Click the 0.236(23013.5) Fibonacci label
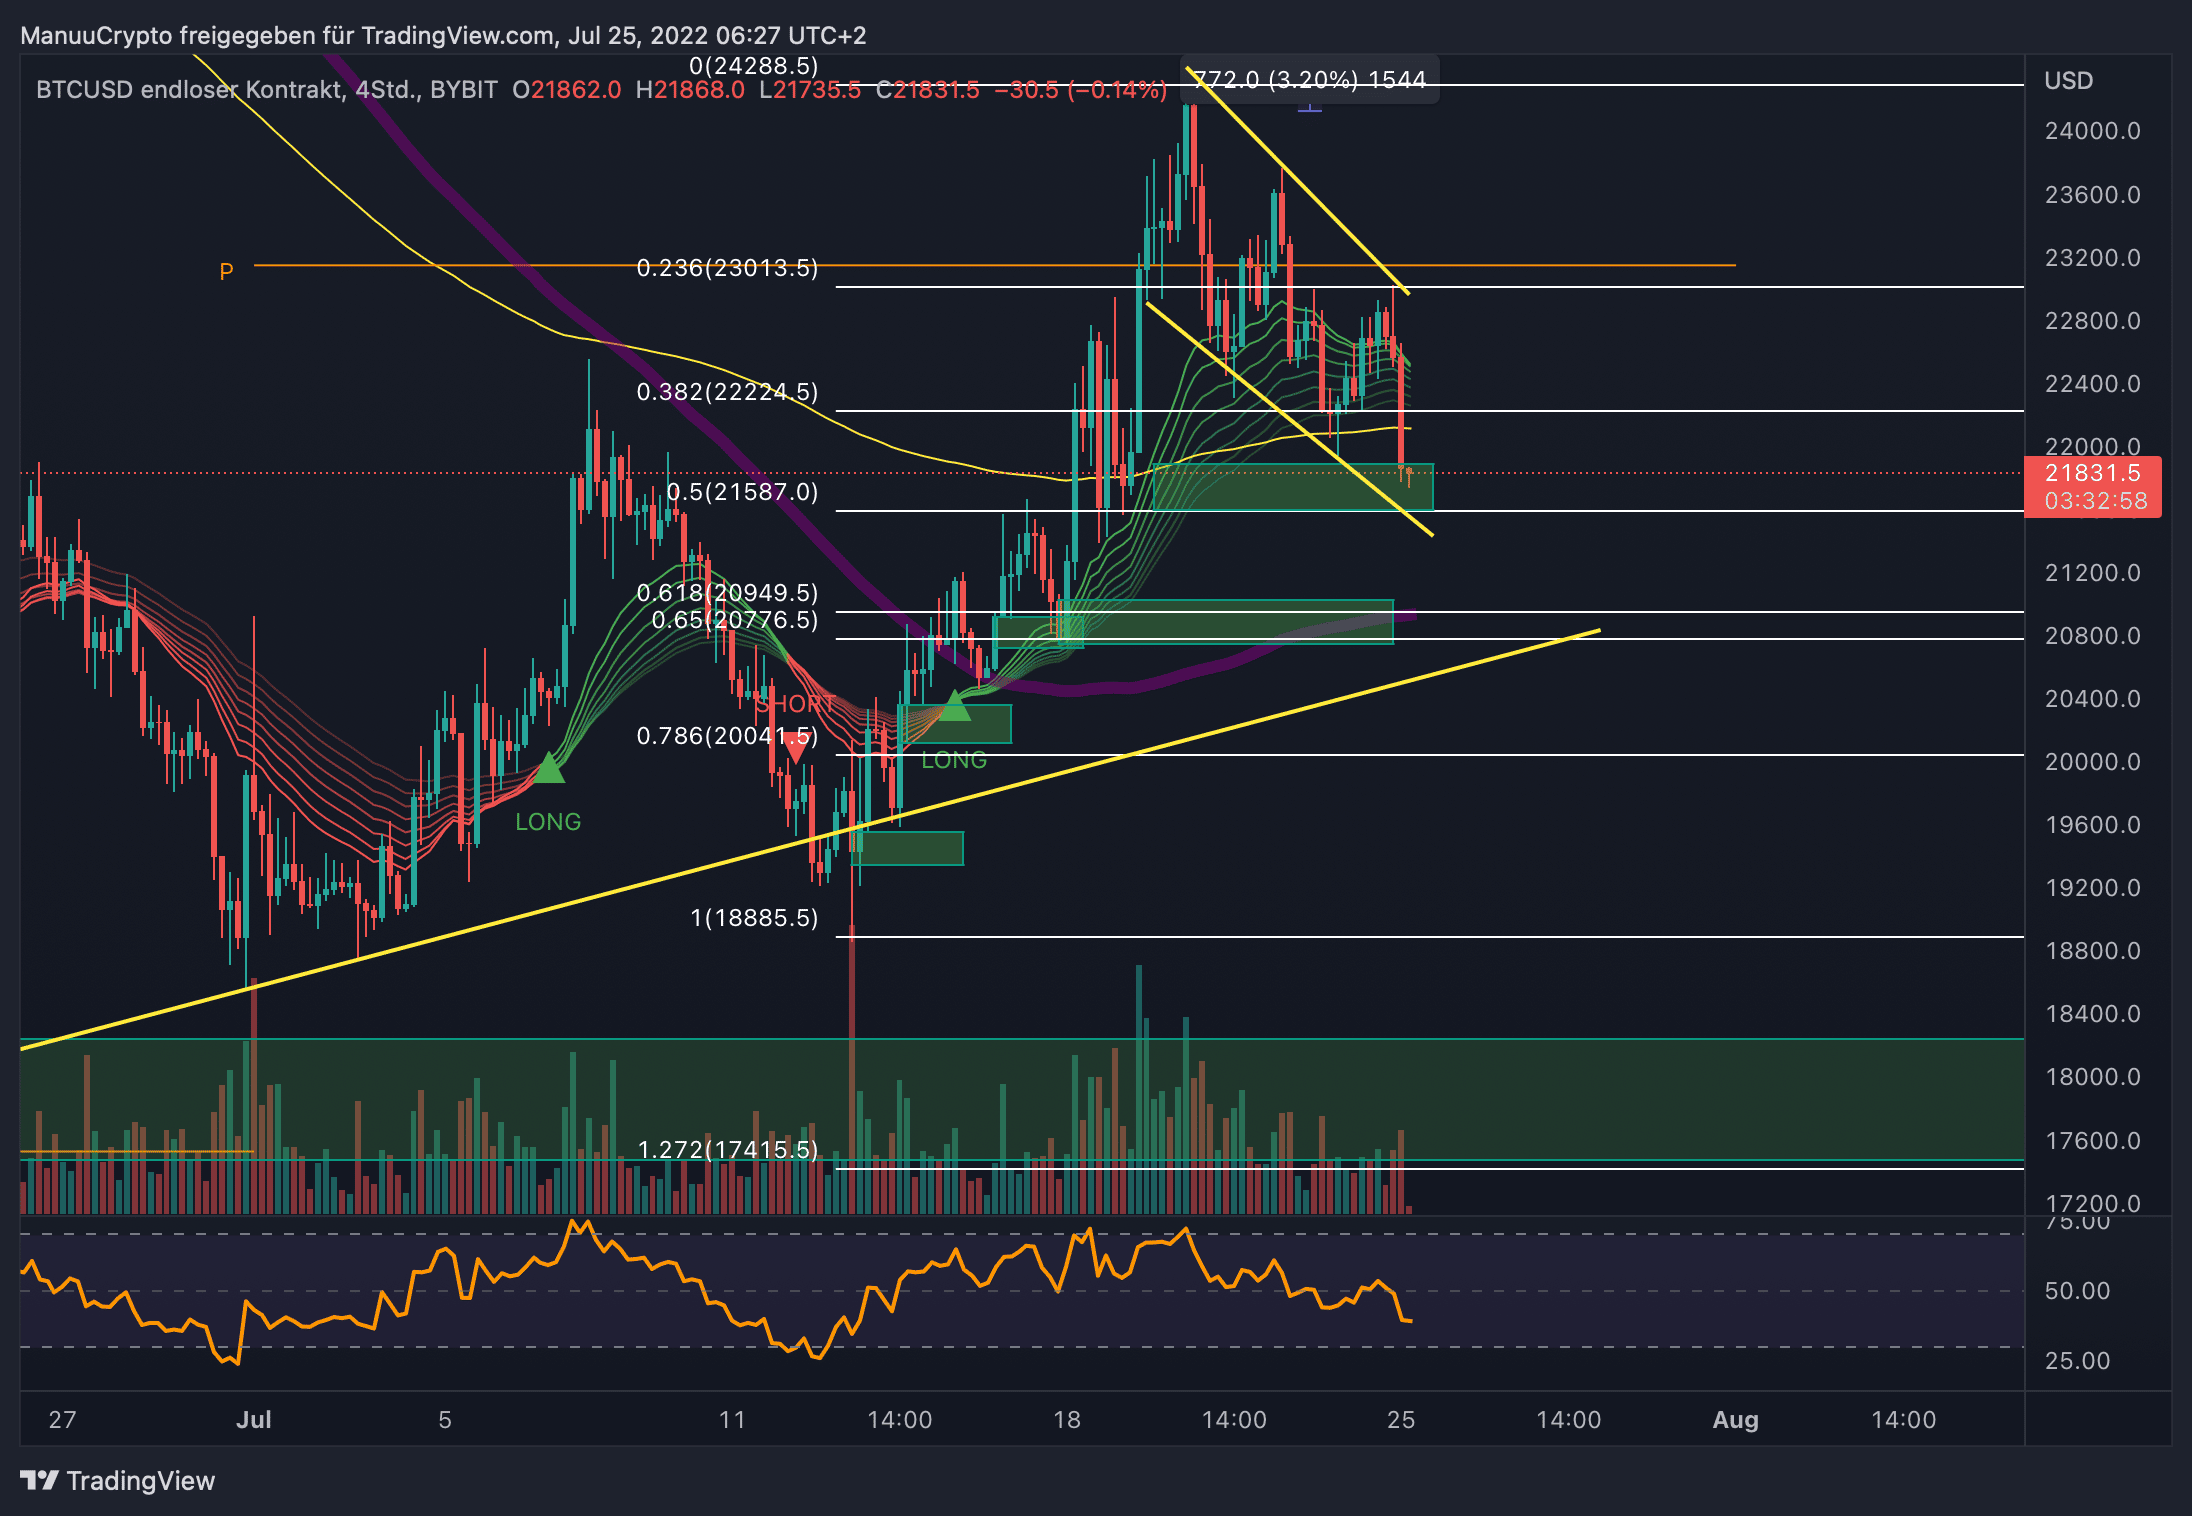 coord(727,268)
